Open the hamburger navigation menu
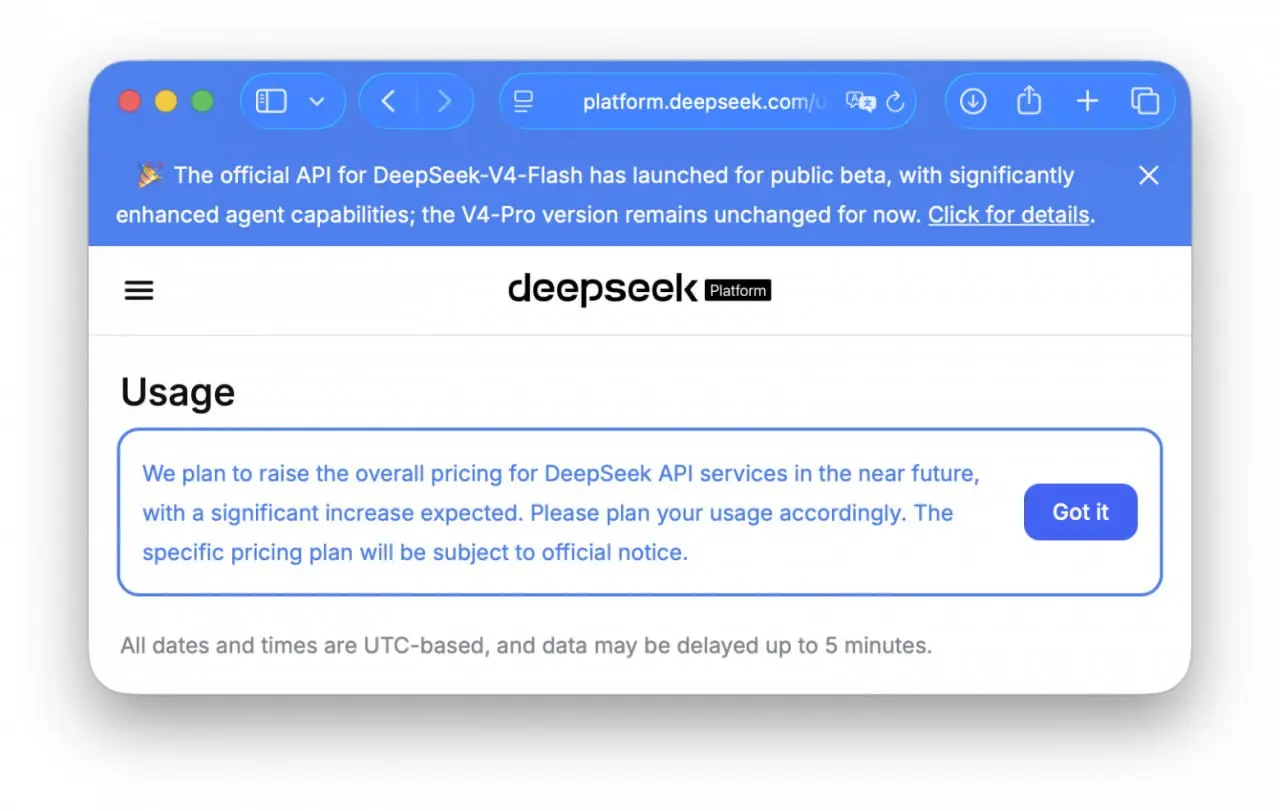 (139, 291)
